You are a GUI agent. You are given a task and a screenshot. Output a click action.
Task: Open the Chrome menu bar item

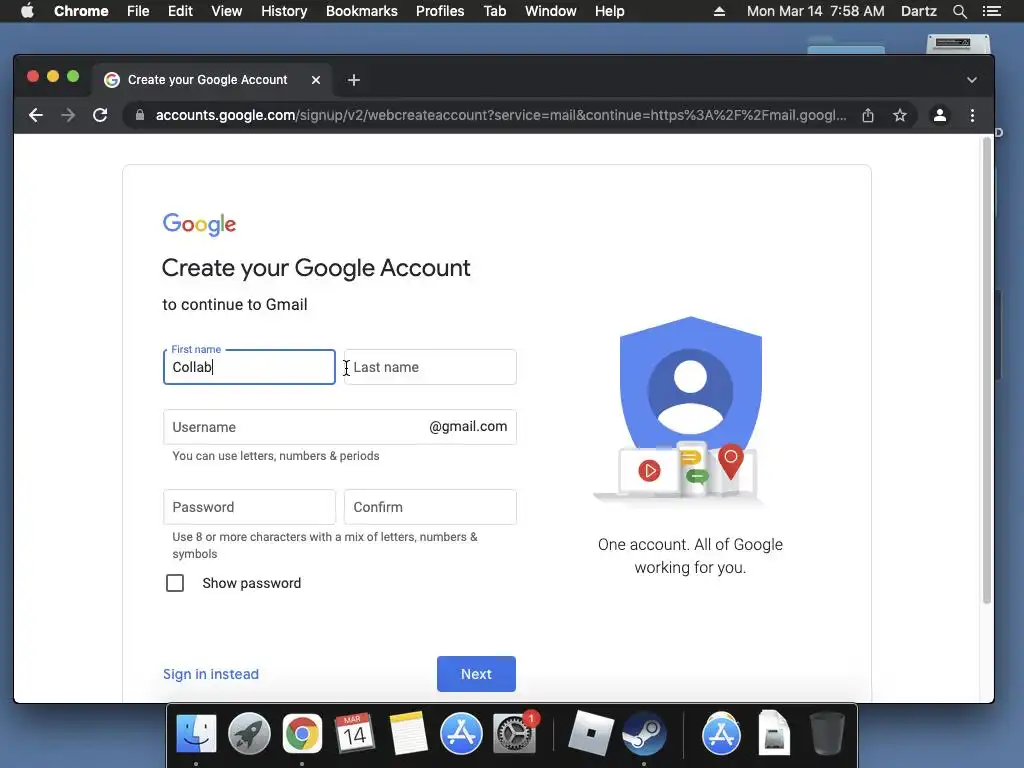(x=81, y=11)
